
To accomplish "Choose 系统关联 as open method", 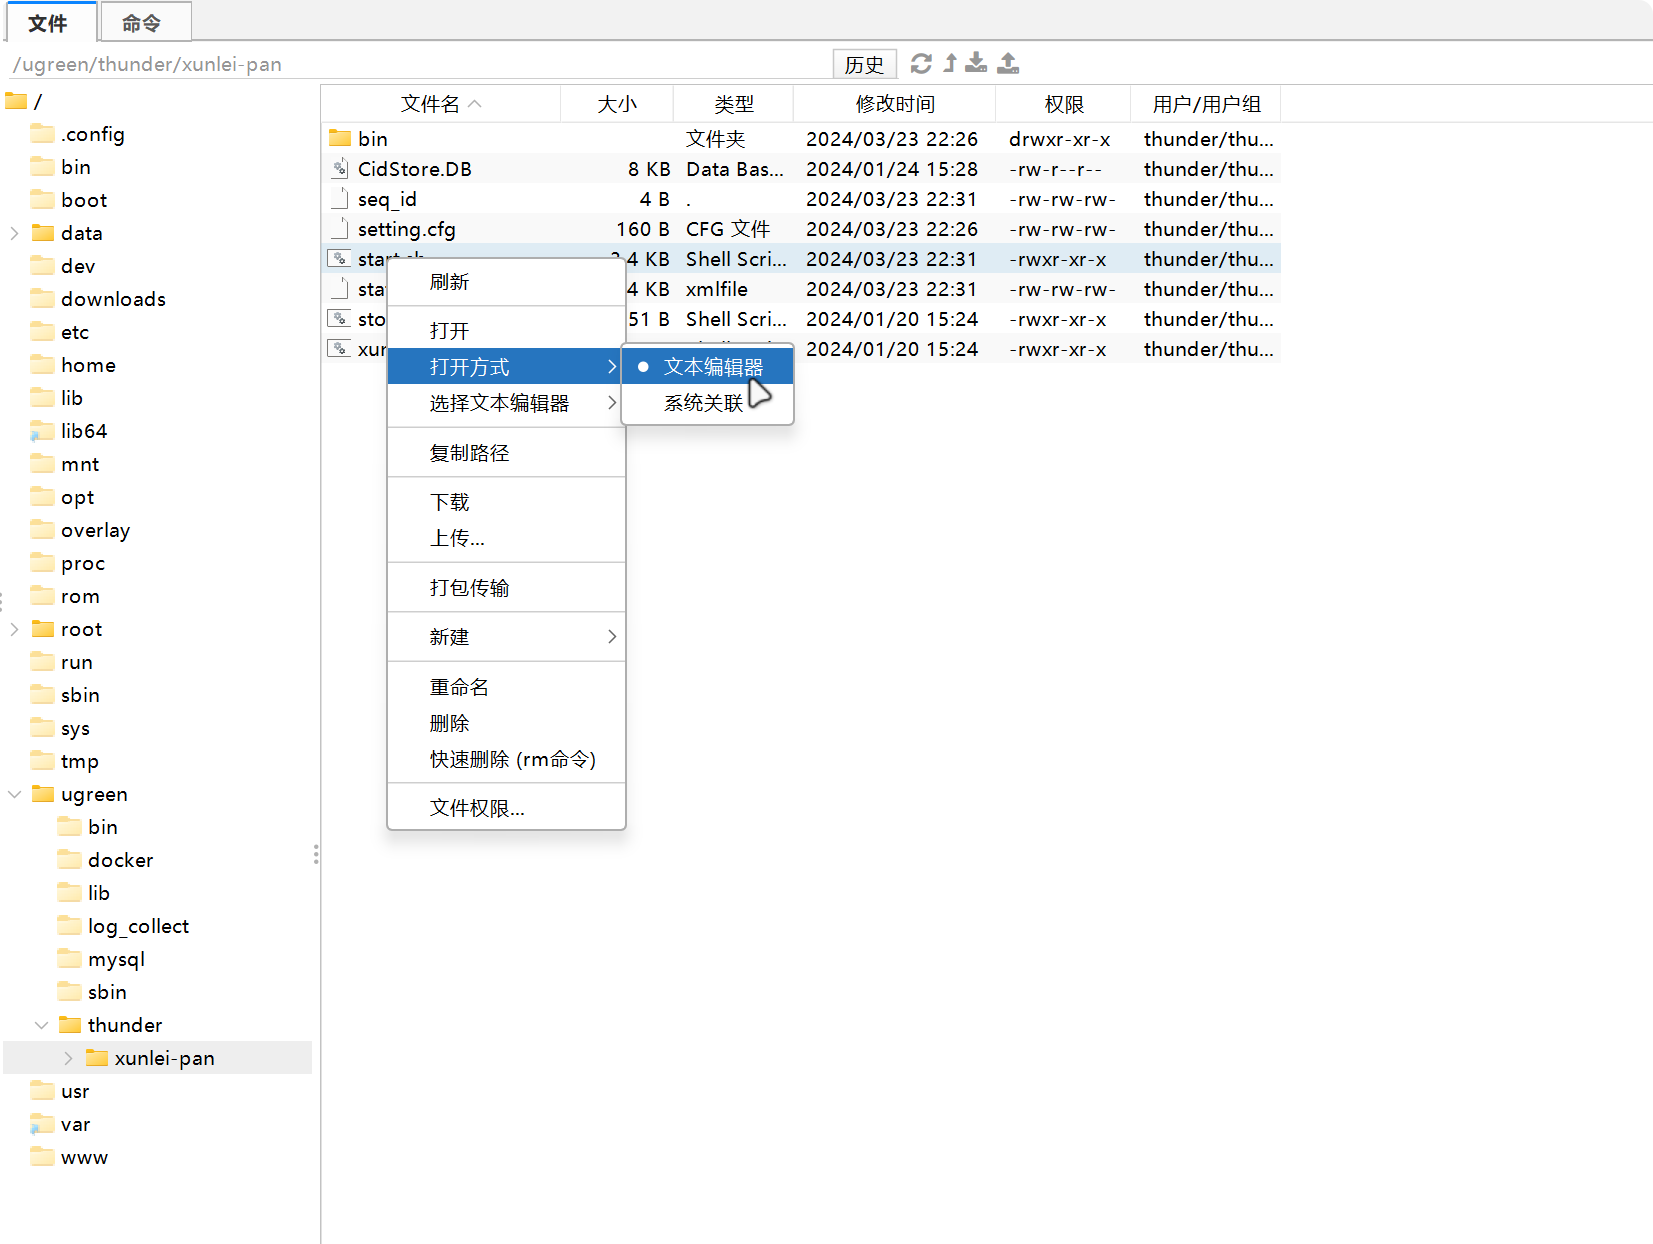I will point(708,403).
